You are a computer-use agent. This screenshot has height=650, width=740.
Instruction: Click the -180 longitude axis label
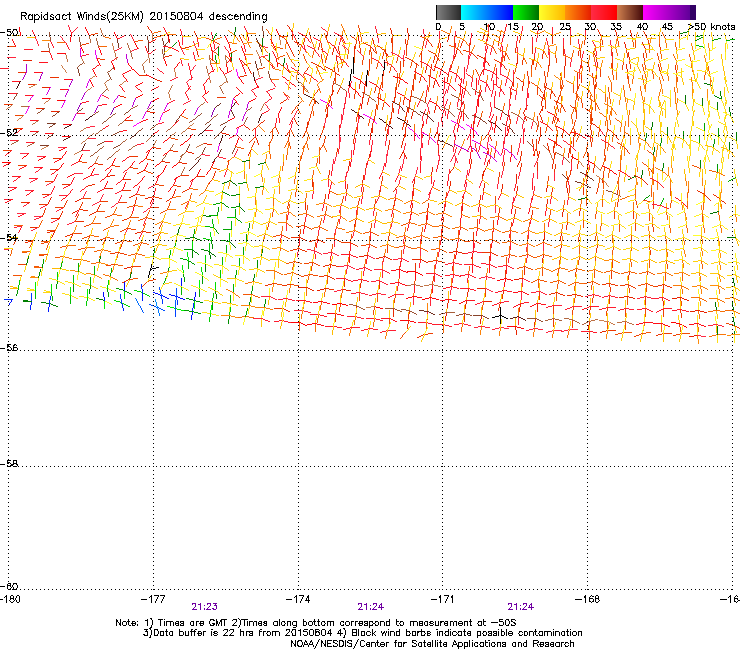(x=10, y=599)
